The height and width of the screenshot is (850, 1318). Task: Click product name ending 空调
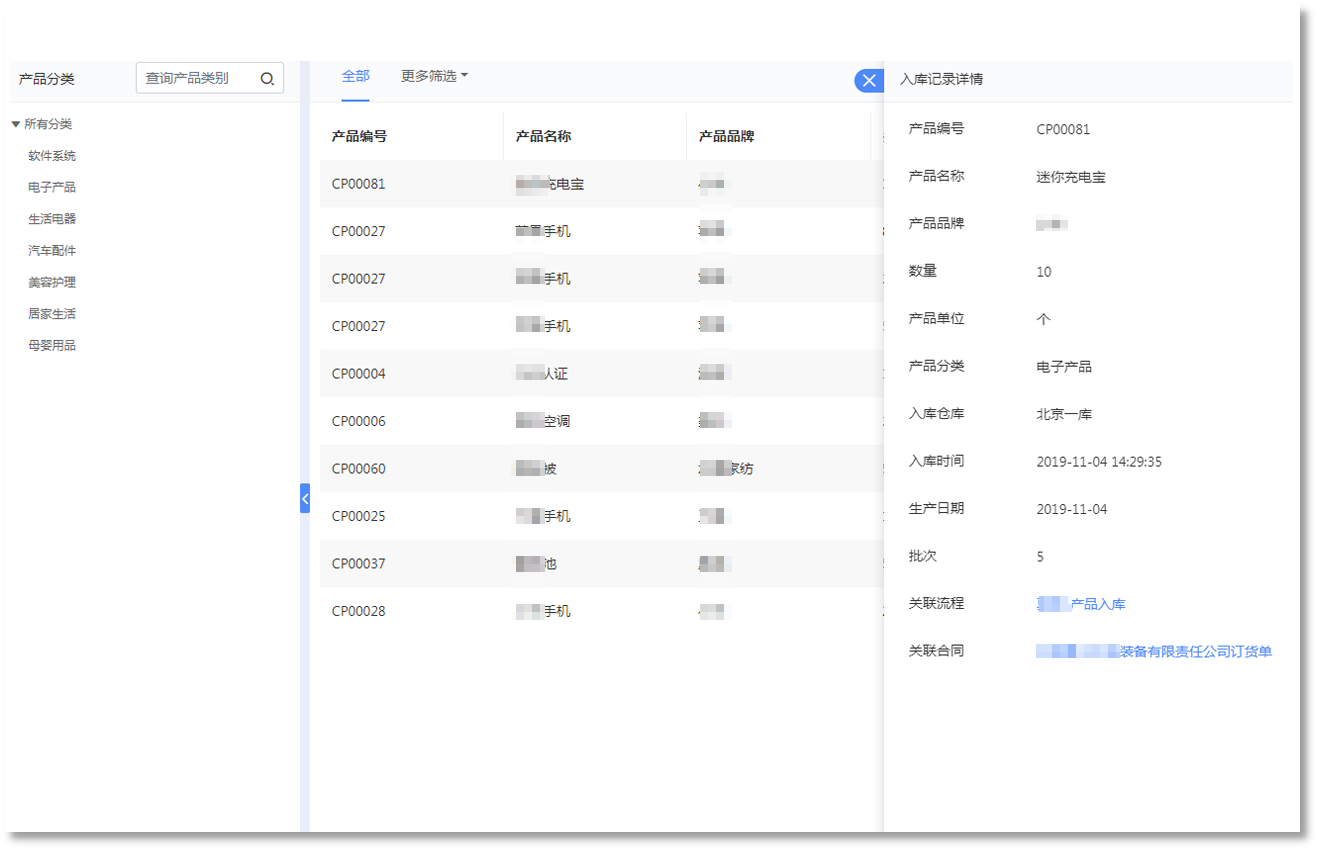point(543,421)
